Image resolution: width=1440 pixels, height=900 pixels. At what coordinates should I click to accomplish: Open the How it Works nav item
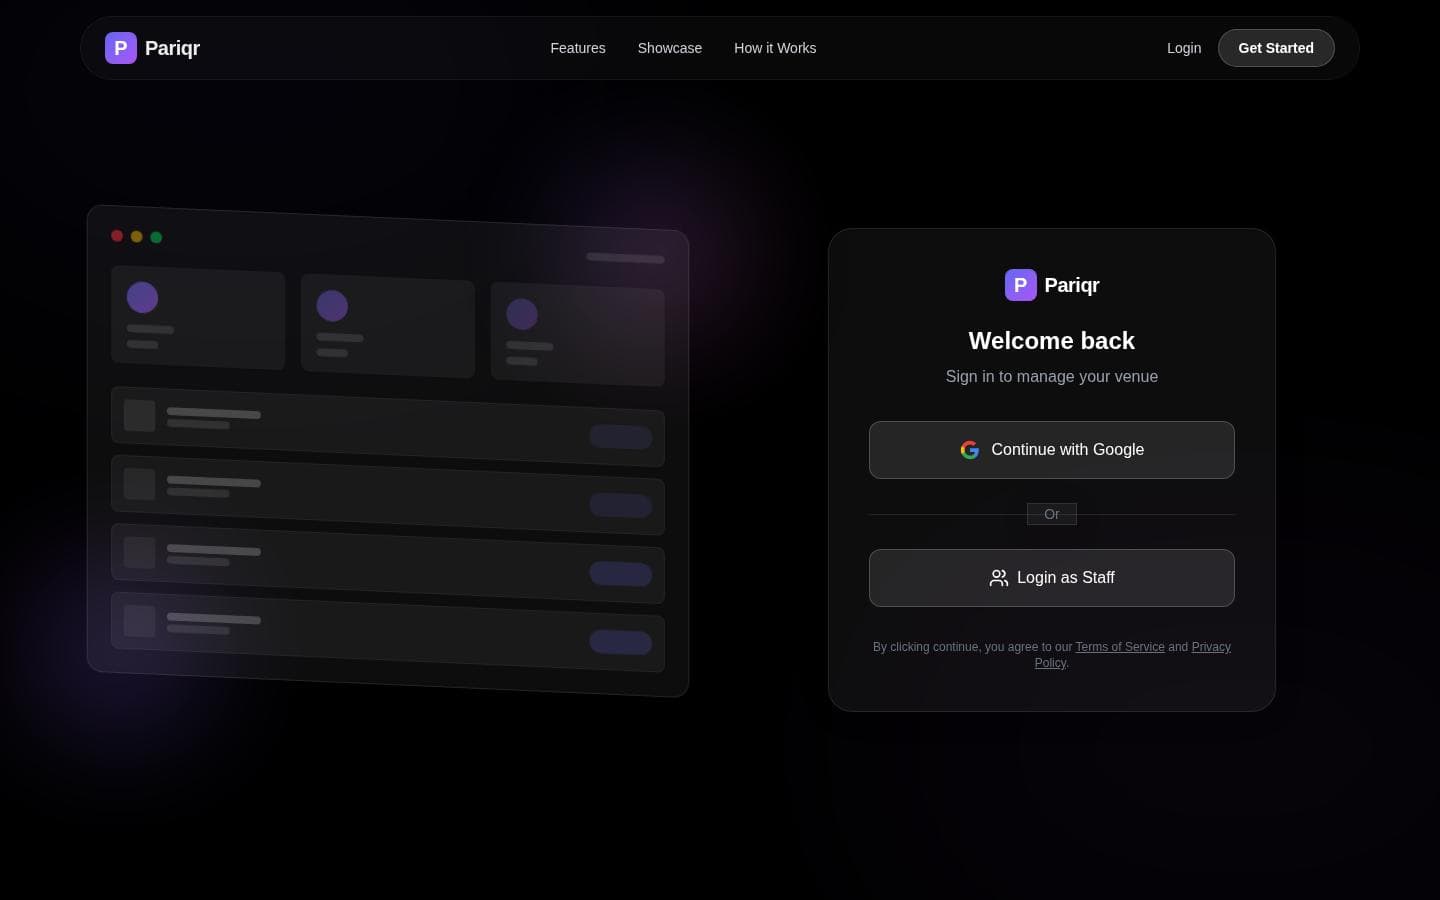point(775,48)
